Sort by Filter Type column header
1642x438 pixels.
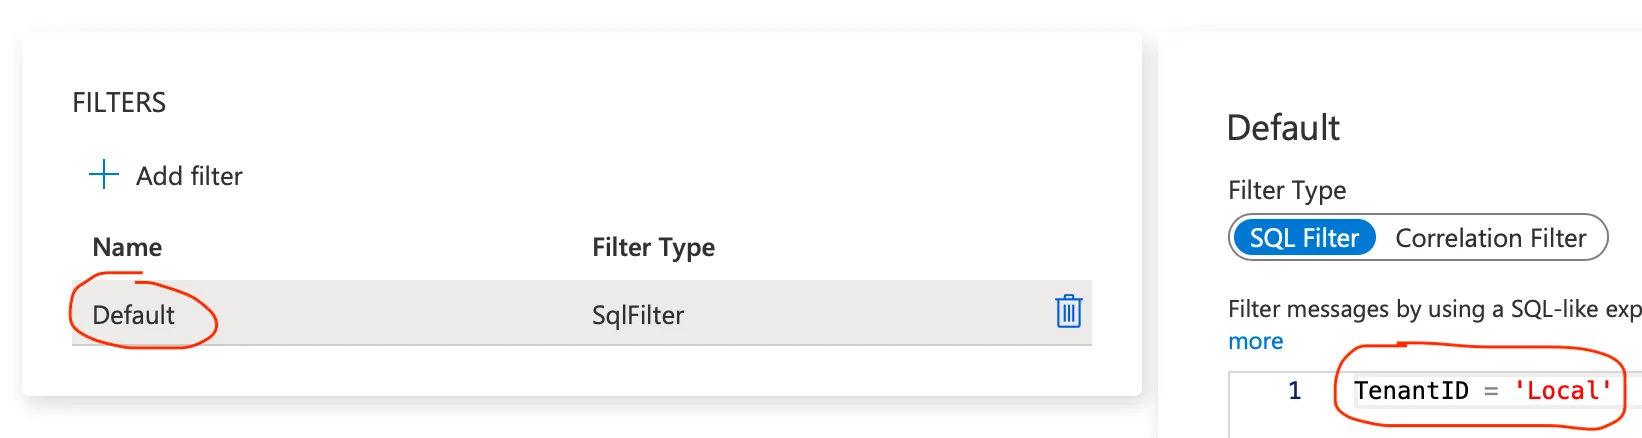point(653,247)
